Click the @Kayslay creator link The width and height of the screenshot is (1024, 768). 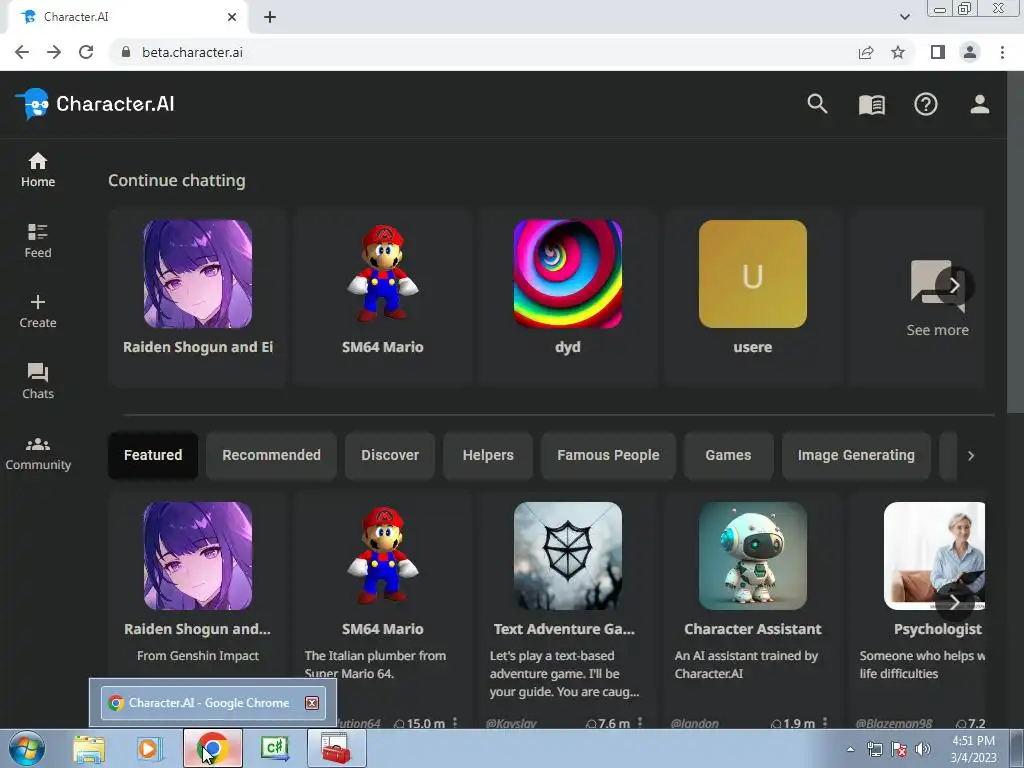(x=511, y=723)
